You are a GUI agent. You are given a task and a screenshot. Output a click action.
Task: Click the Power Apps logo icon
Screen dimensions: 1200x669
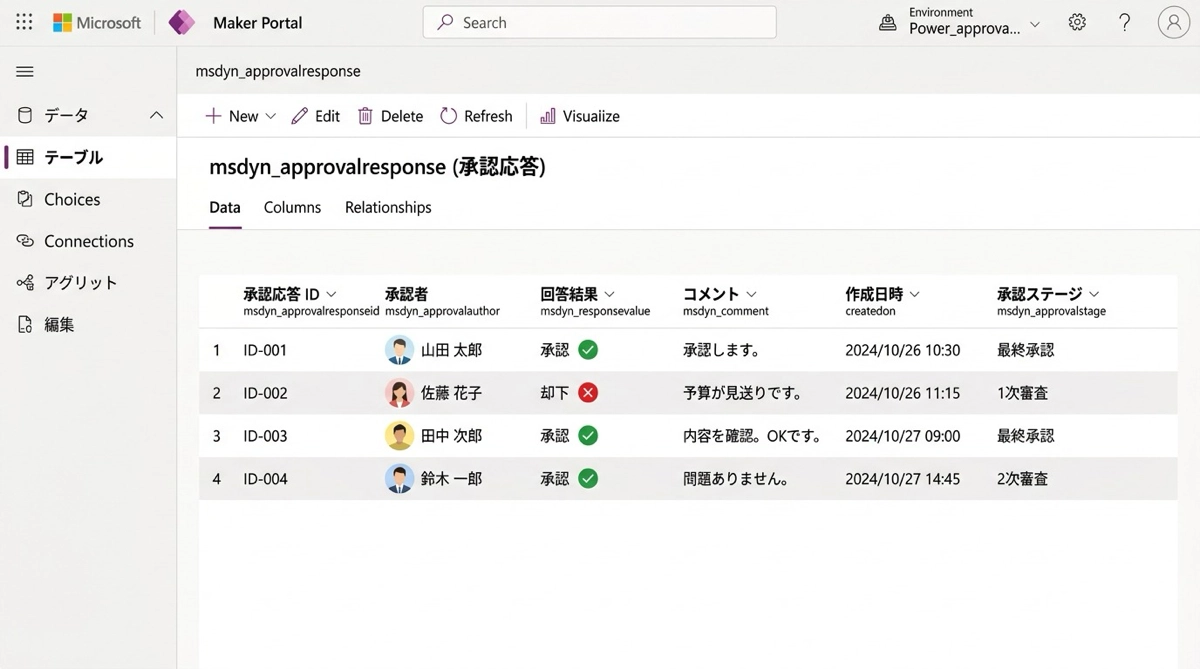182,22
